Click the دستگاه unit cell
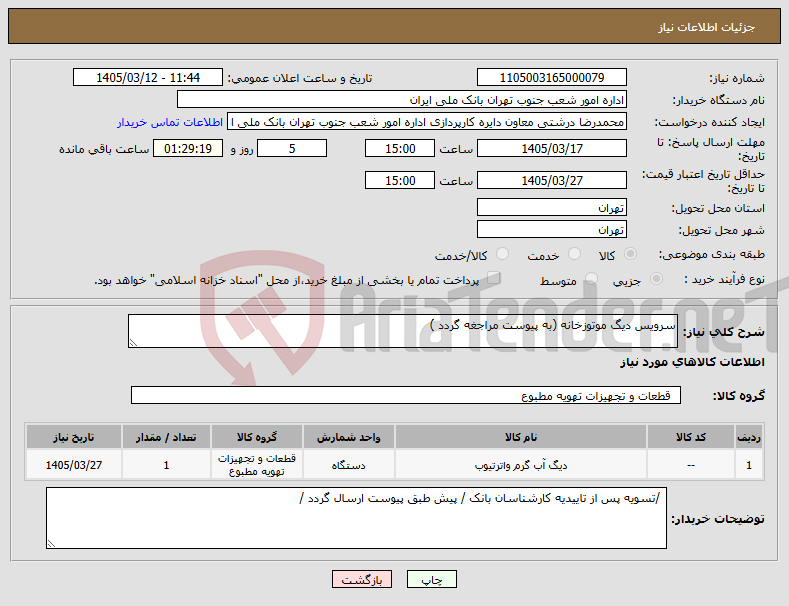The image size is (789, 606). coord(348,465)
